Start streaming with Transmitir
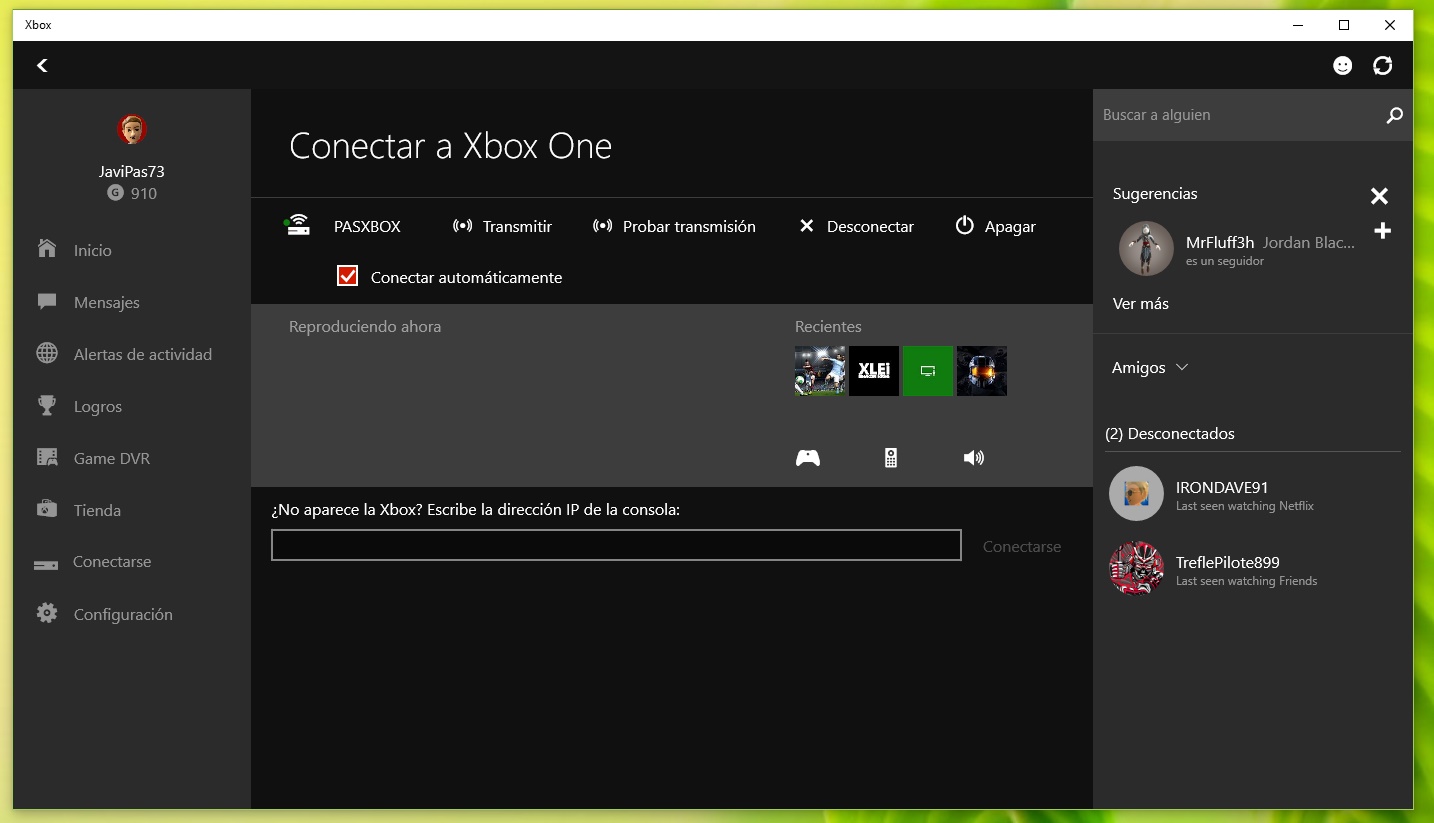The image size is (1434, 823). pos(502,227)
